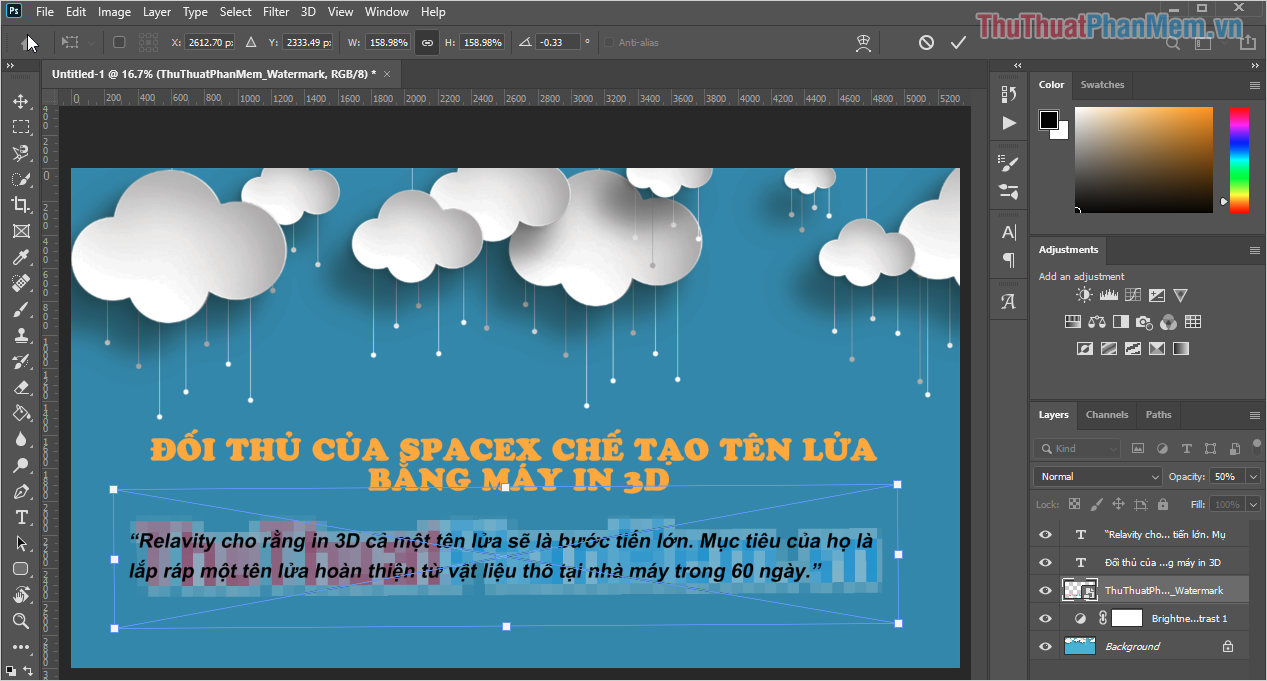Screen dimensions: 1267x681
Task: Select the Type tool
Action: coord(20,518)
